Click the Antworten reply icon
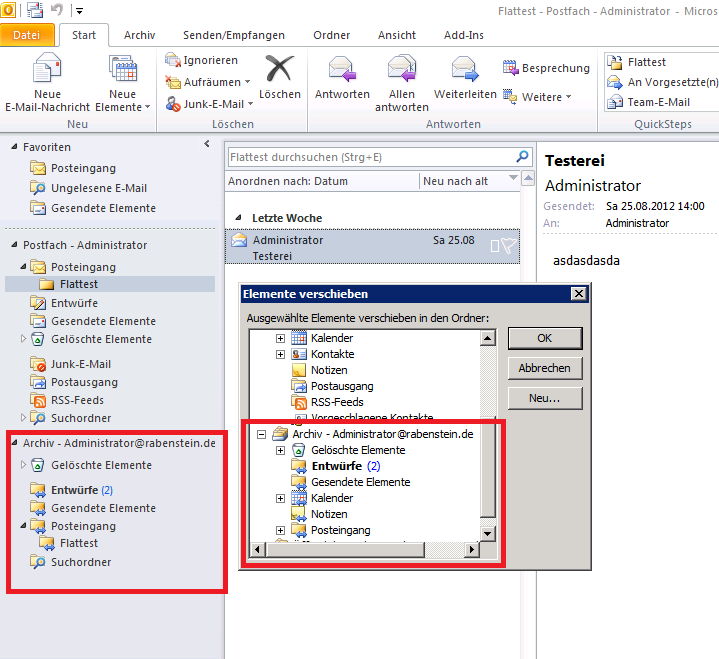Image resolution: width=719 pixels, height=659 pixels. 342,70
